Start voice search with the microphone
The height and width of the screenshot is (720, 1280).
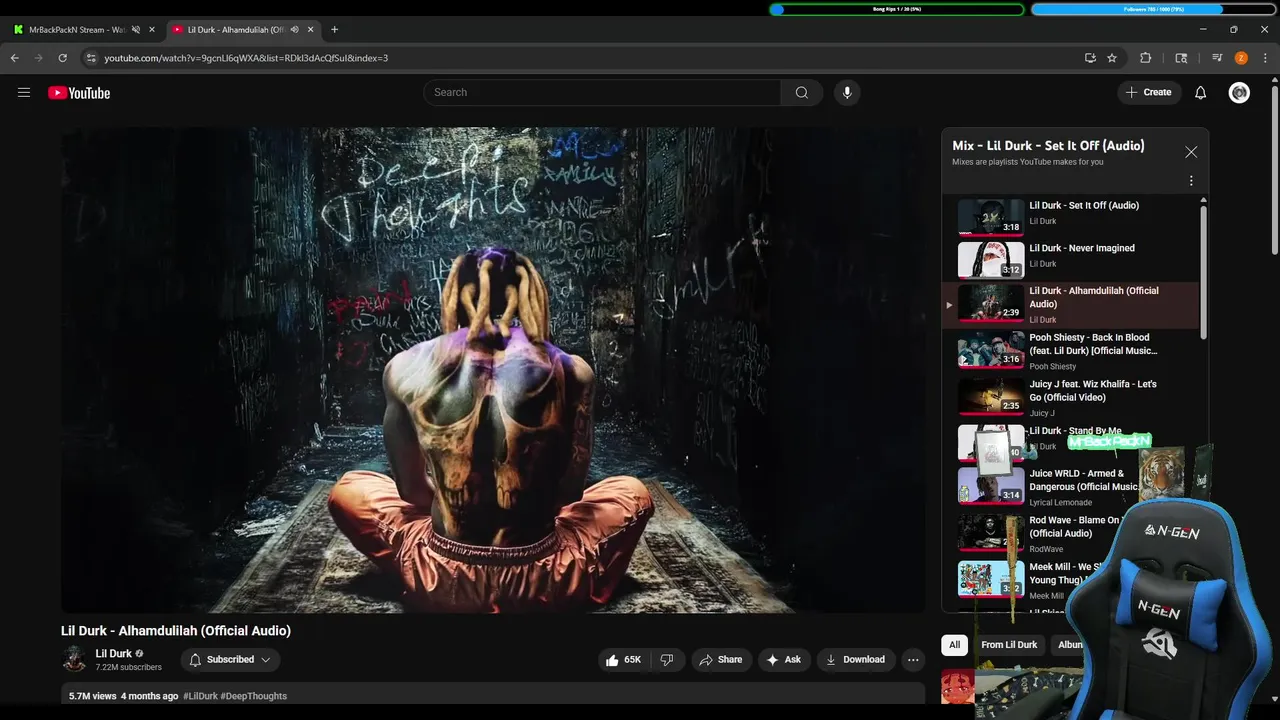point(847,92)
